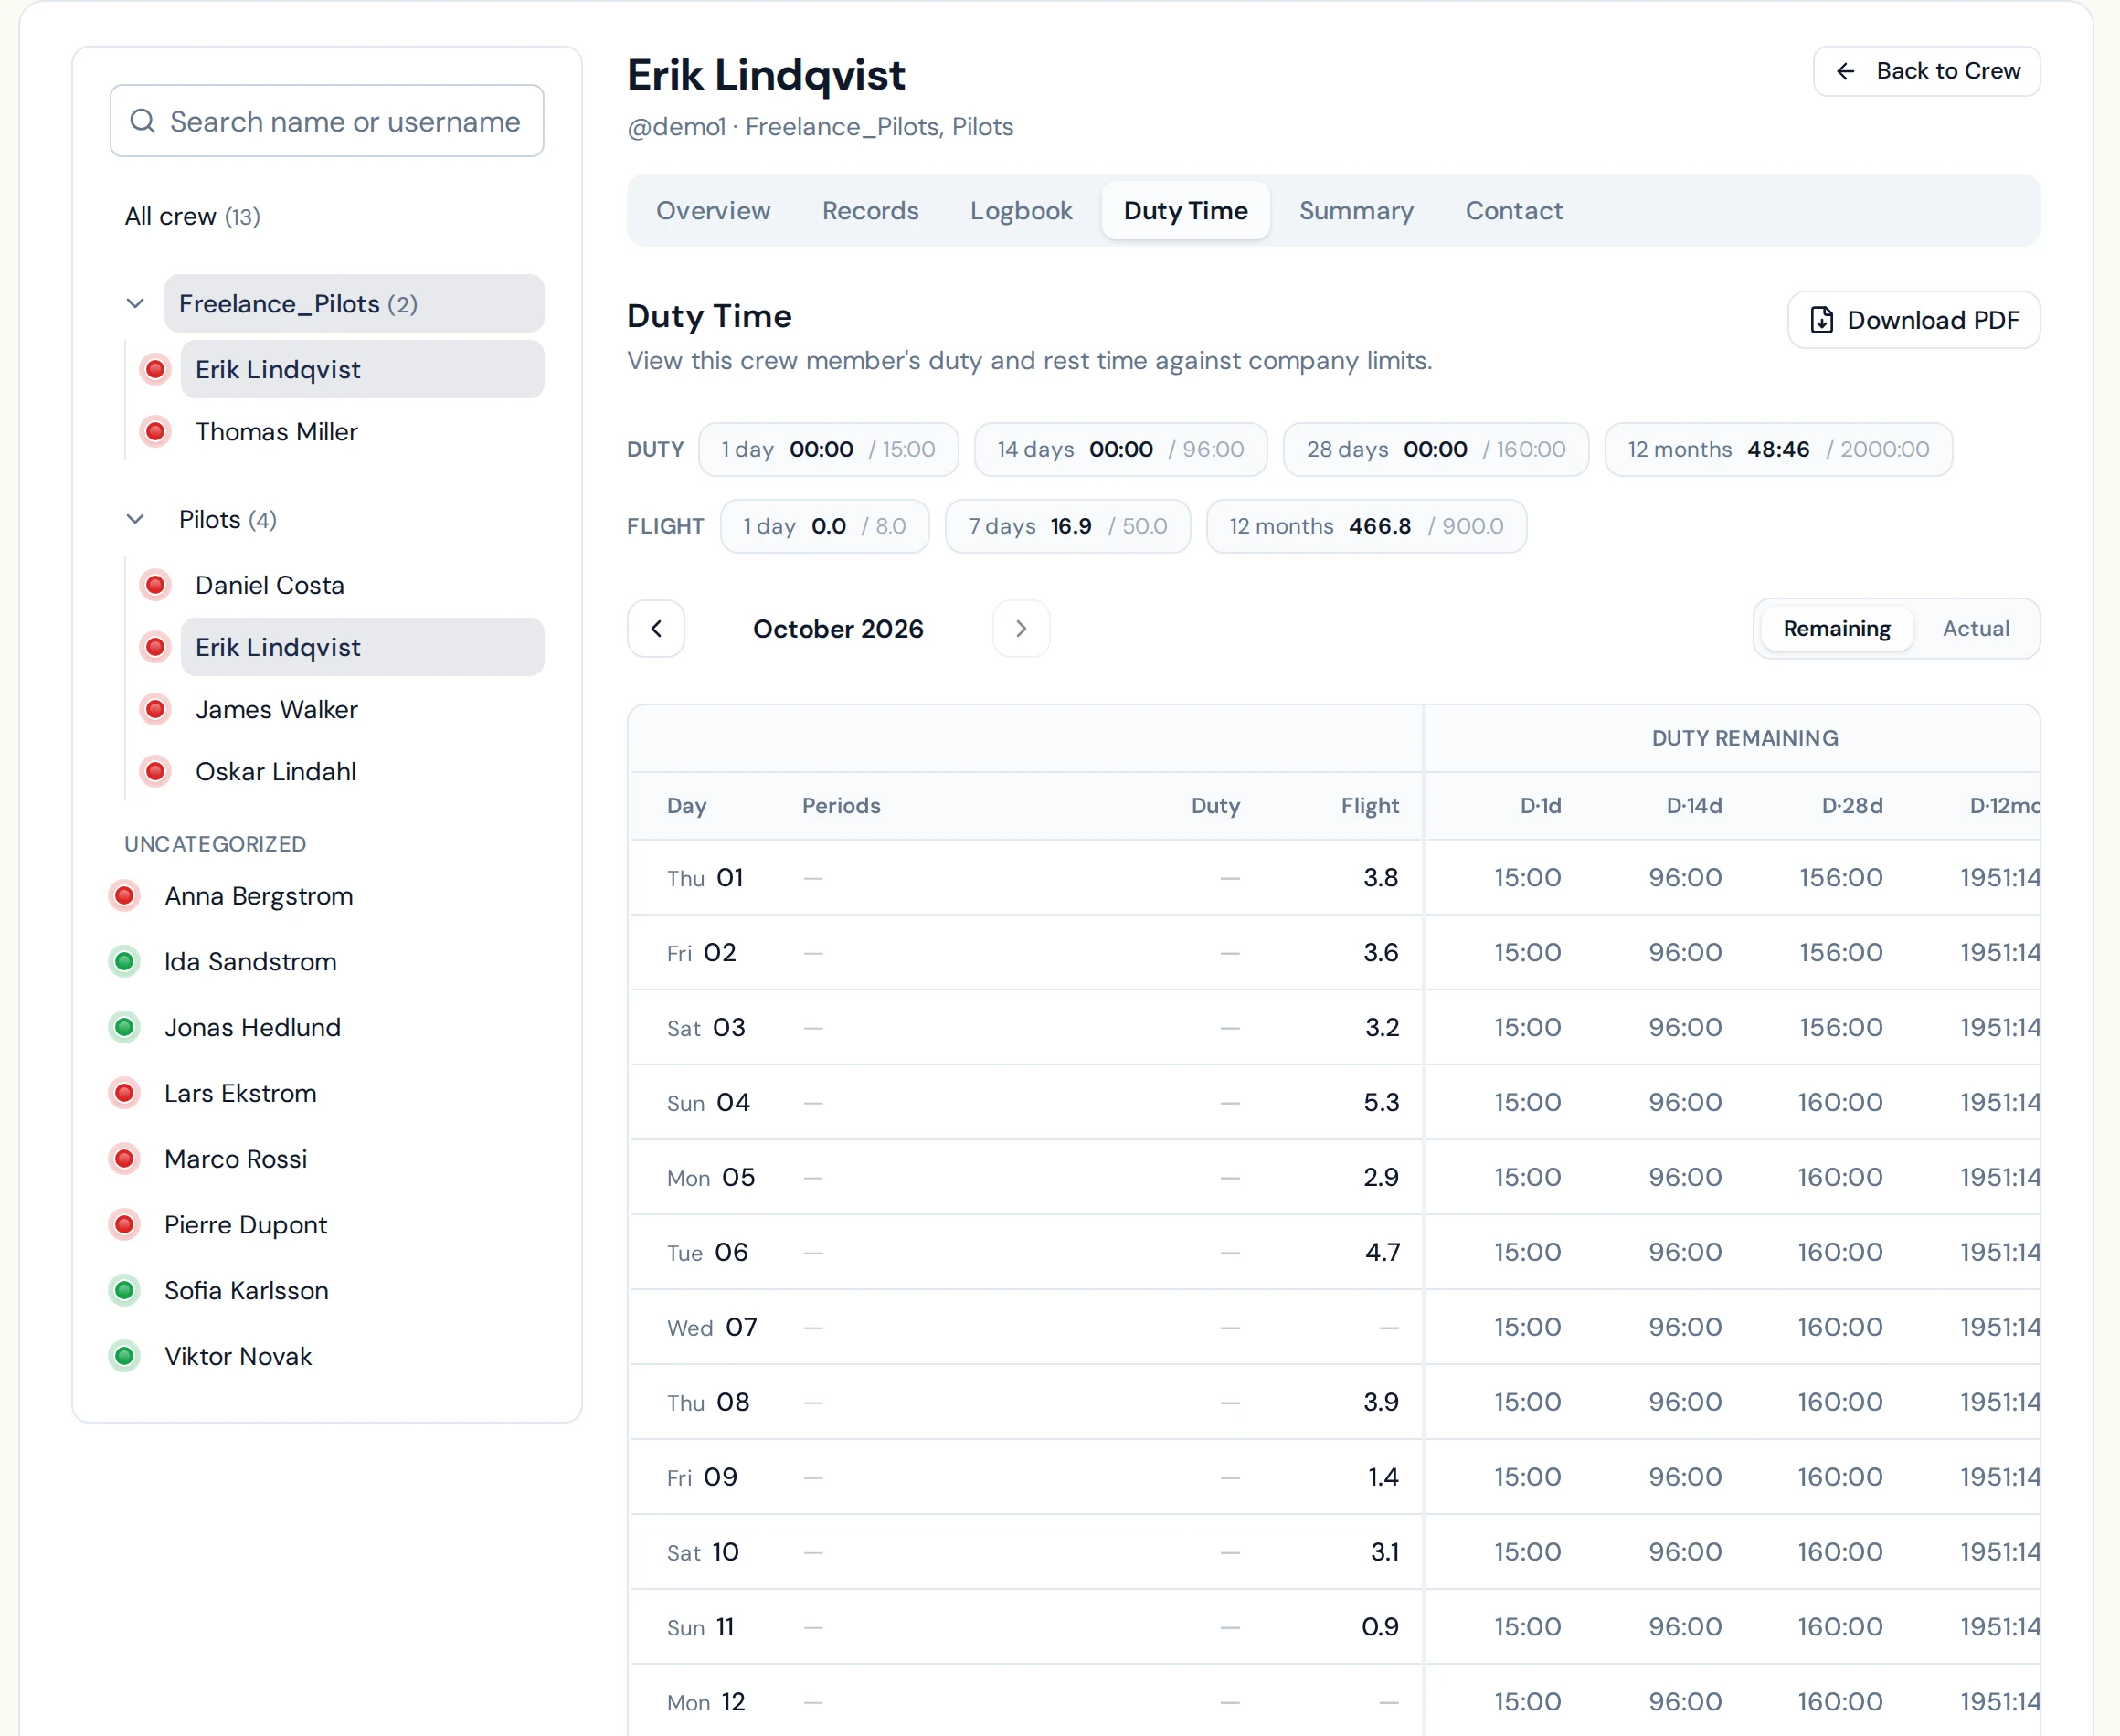Screen dimensions: 2120x1736
Task: Click the back arrow icon in Back to Crew
Action: pos(1845,71)
